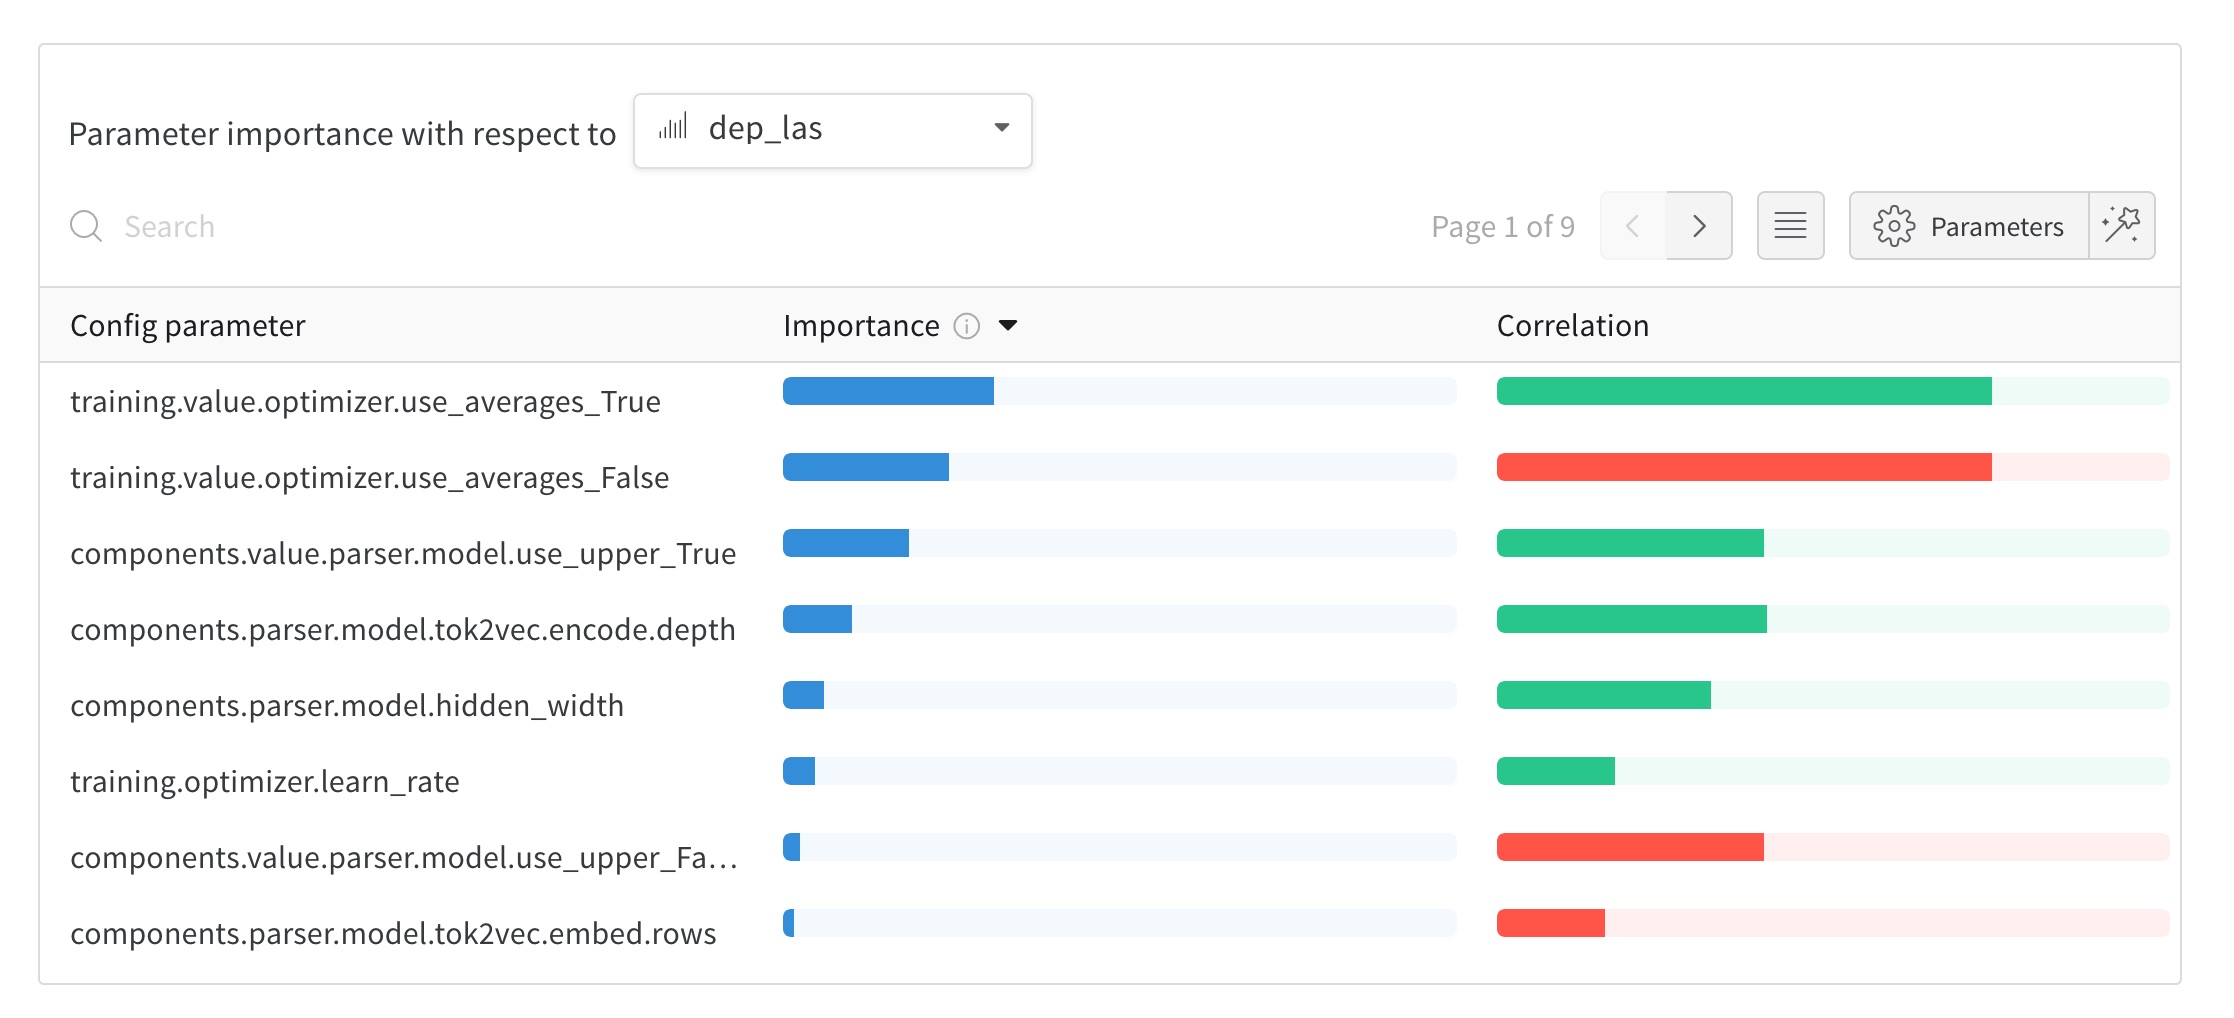Viewport: 2234px width, 1018px height.
Task: Open the dep_las dropdown caret
Action: tap(1003, 128)
